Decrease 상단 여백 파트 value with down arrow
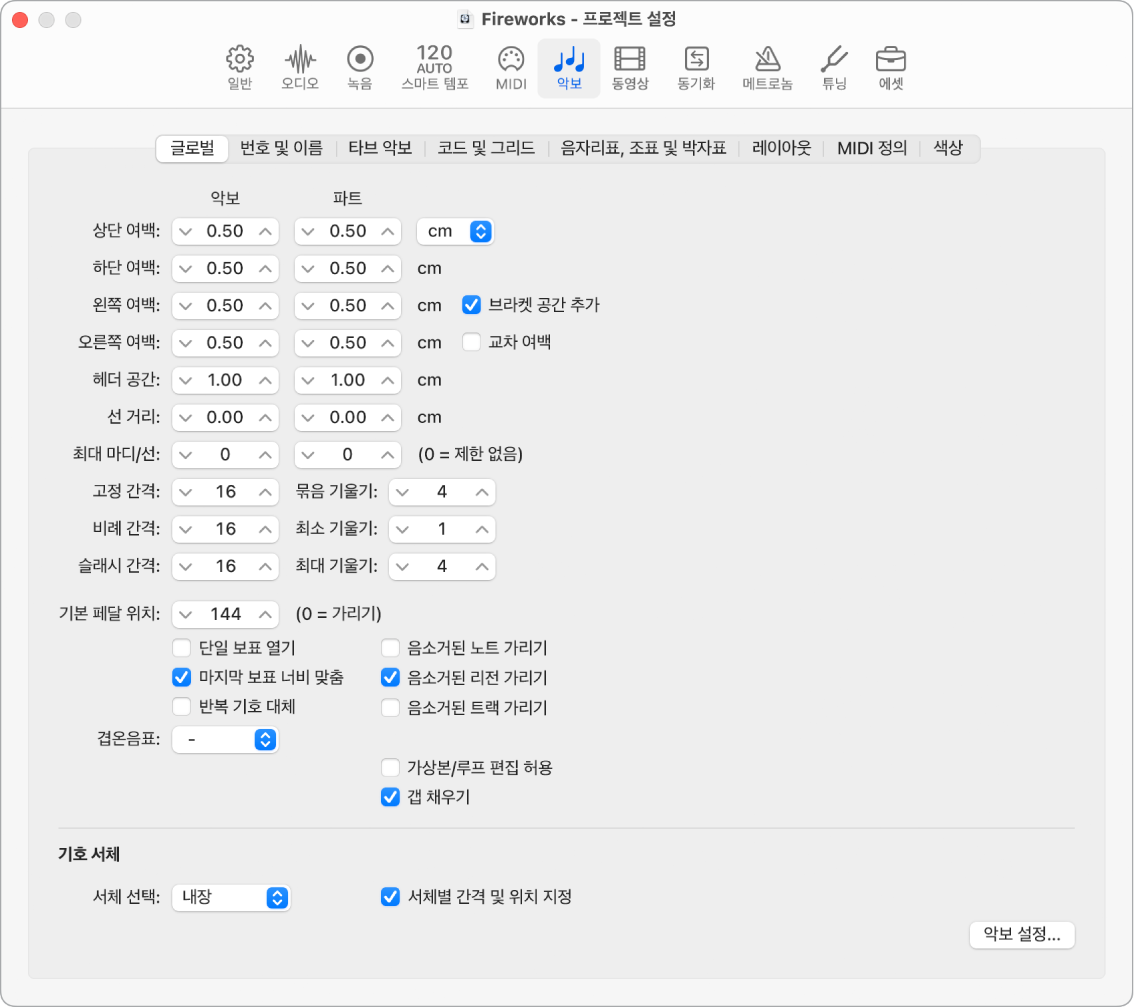Viewport: 1136px width, 1008px height. click(308, 232)
